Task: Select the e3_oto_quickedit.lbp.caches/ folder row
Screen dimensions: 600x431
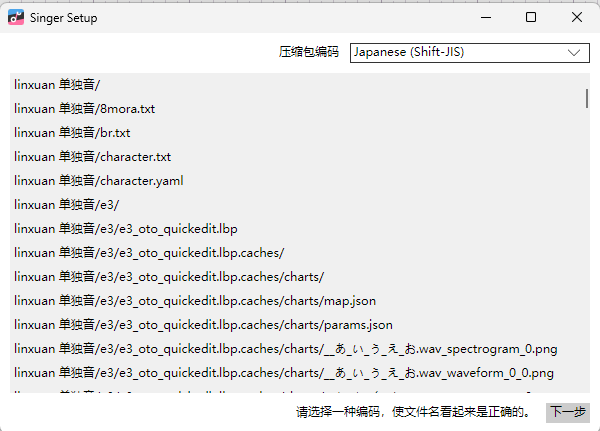Action: coord(299,253)
